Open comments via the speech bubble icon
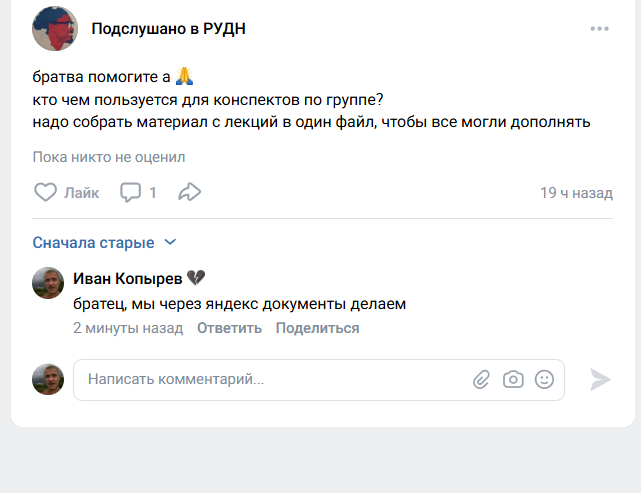 tap(130, 192)
